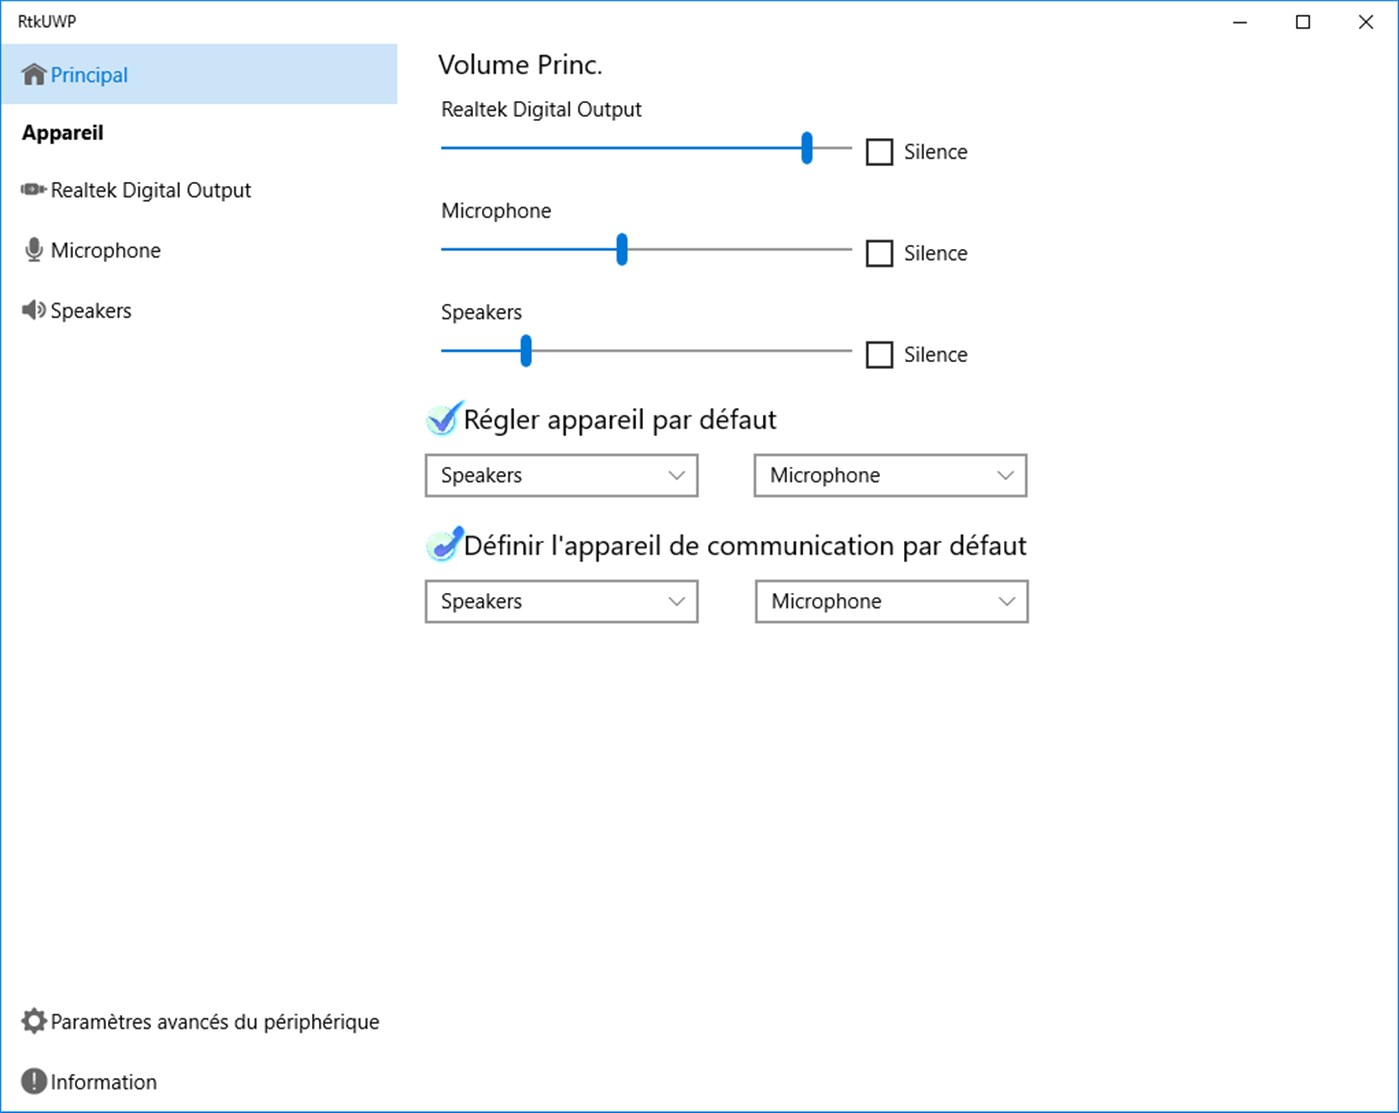Open the default playback Speakers dropdown
The width and height of the screenshot is (1399, 1113).
[561, 475]
